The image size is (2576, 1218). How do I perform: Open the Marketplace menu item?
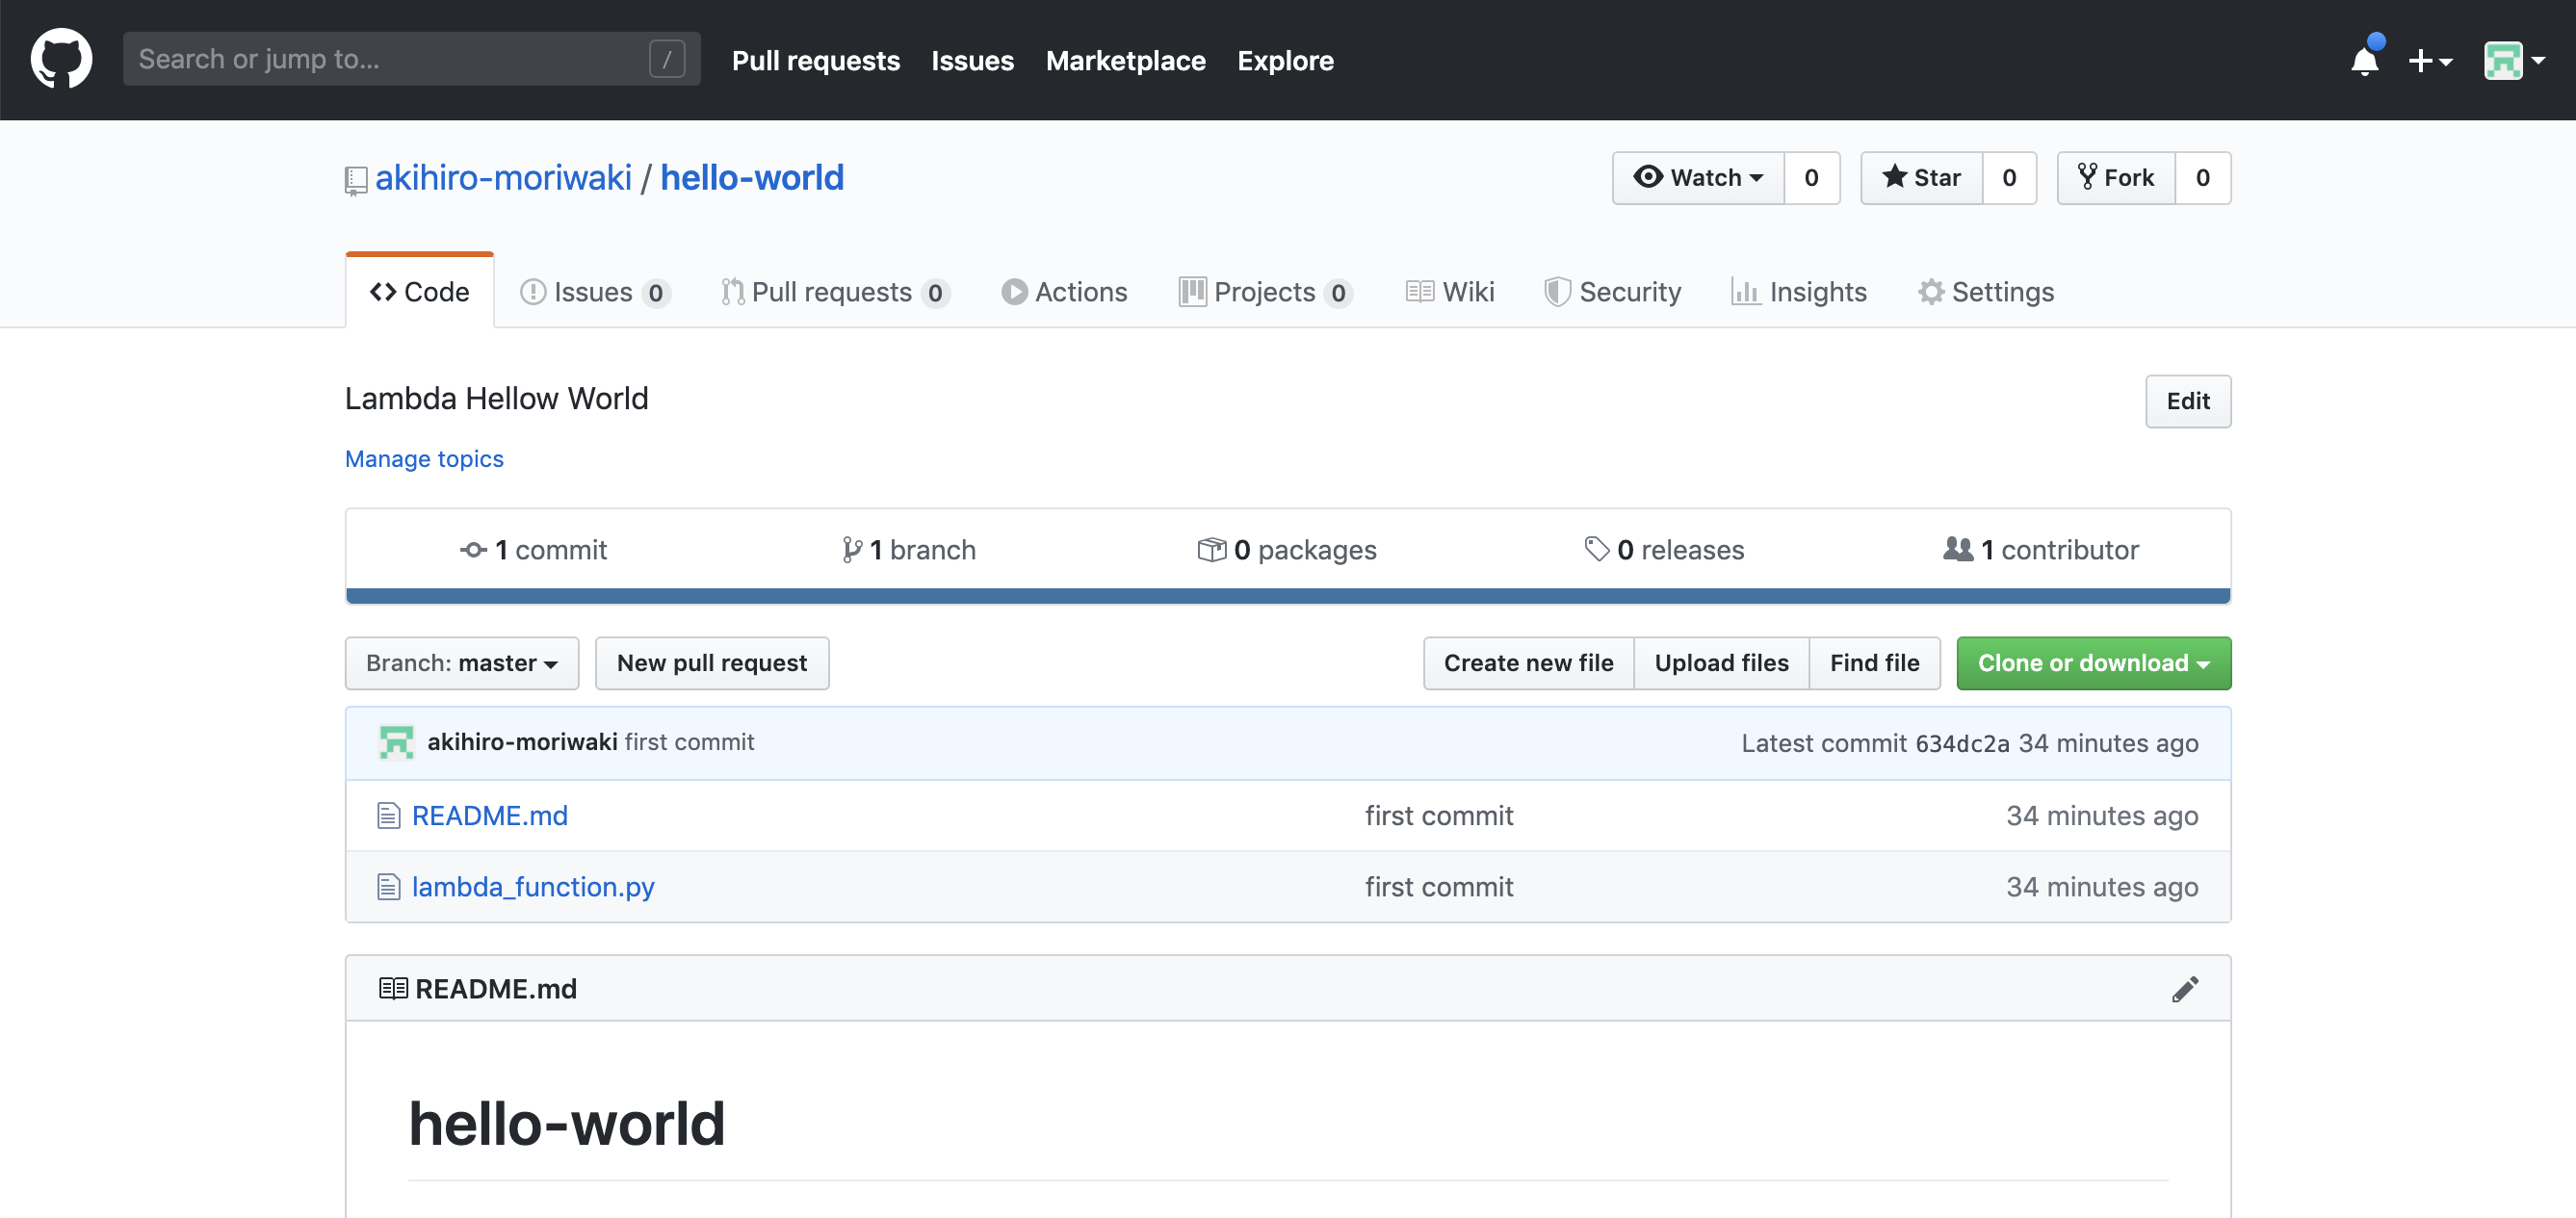click(1125, 60)
